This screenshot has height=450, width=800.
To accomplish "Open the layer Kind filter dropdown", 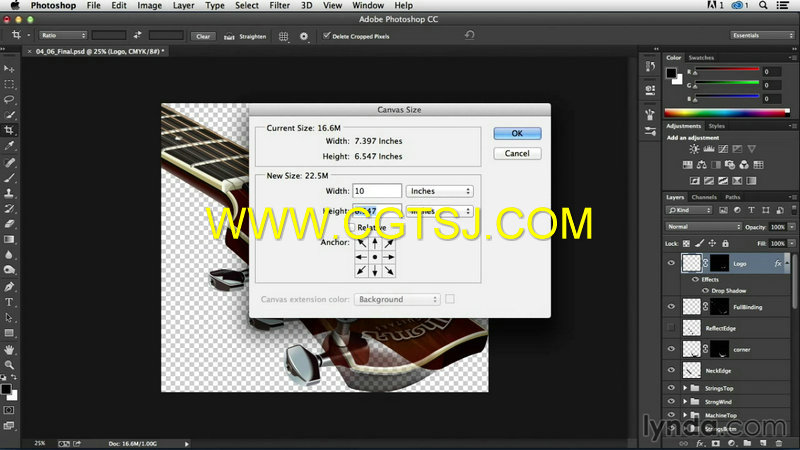I will point(689,210).
